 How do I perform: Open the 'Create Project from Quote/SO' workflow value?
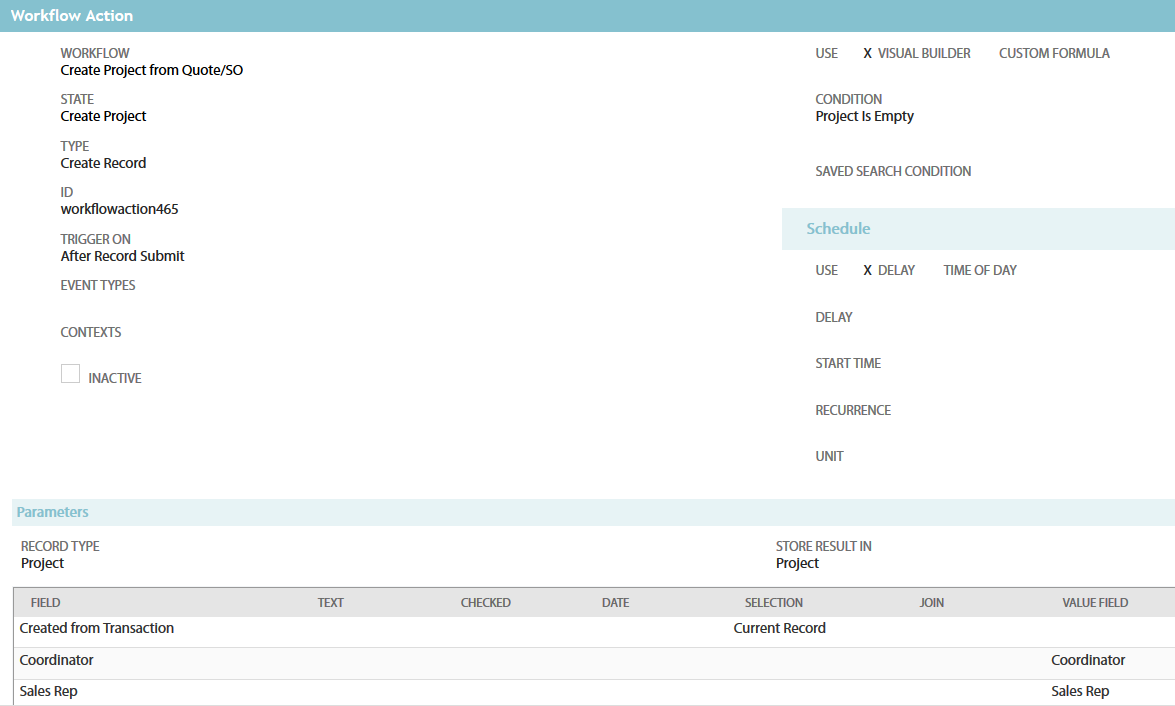151,70
